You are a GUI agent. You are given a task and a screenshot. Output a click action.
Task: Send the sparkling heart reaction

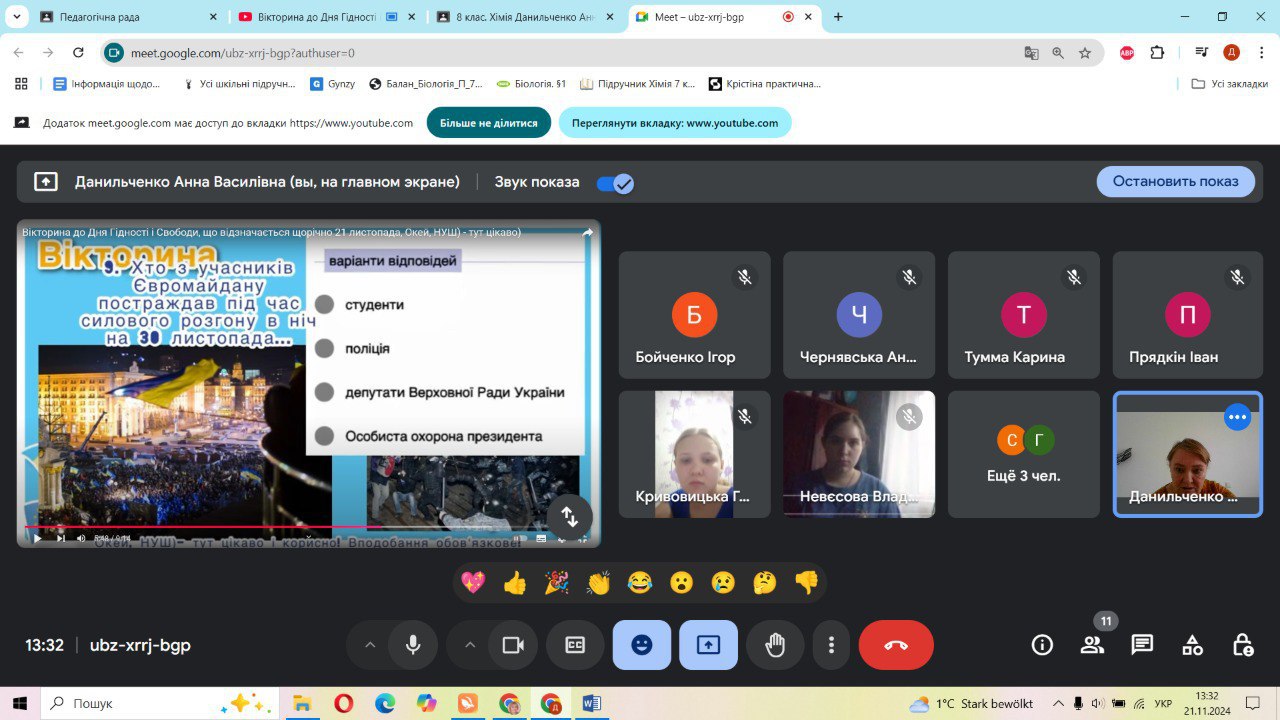point(473,582)
